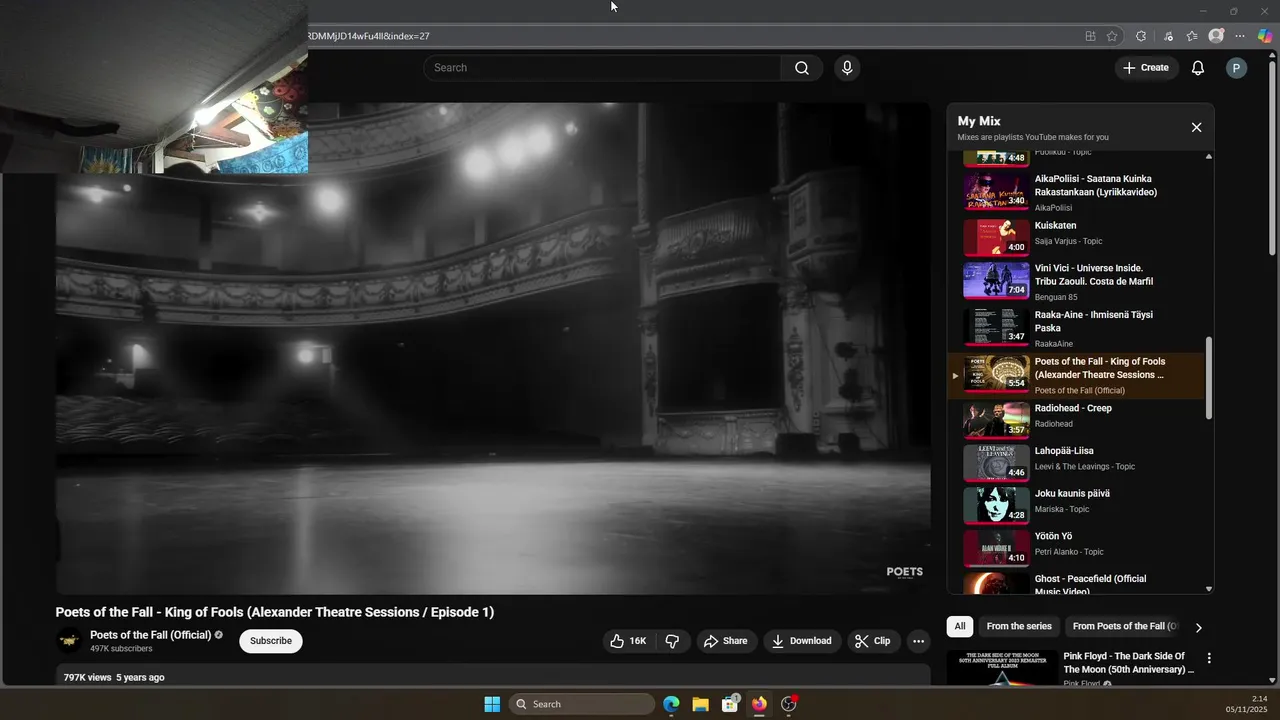Select the All filter chip
Viewport: 1280px width, 720px height.
pos(960,626)
